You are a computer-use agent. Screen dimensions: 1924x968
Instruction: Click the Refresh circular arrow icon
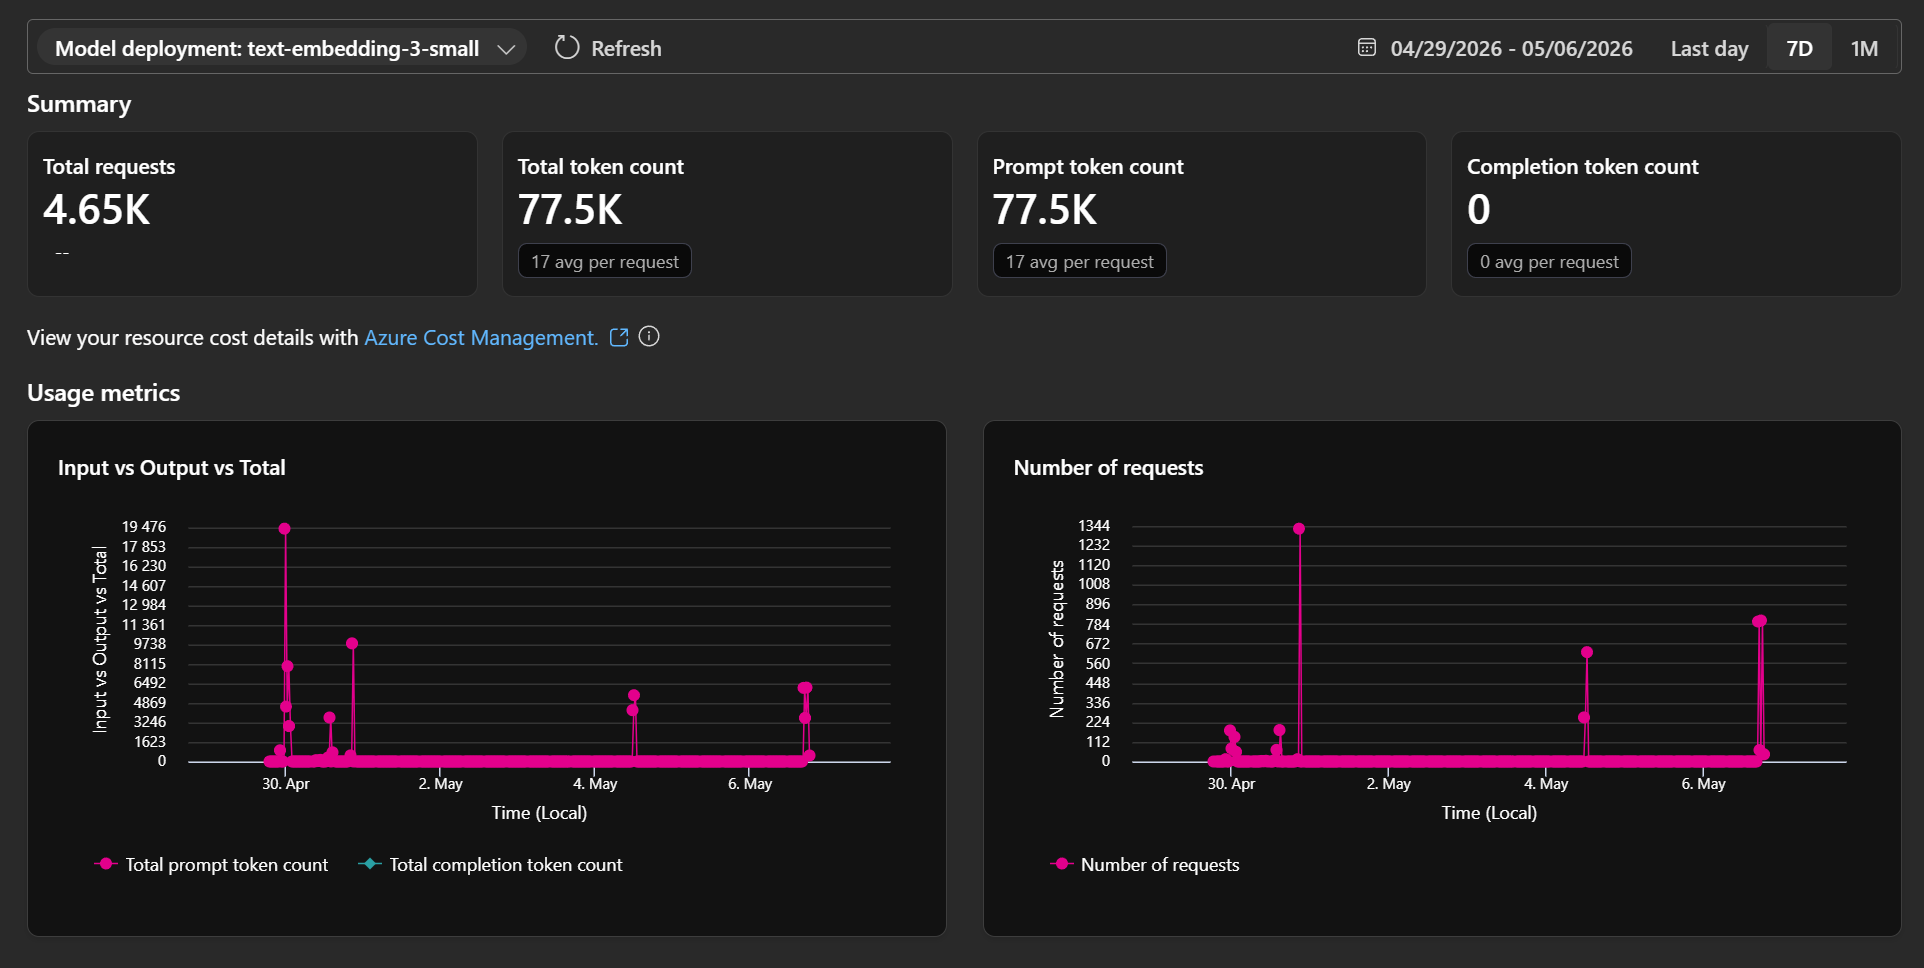pyautogui.click(x=567, y=47)
